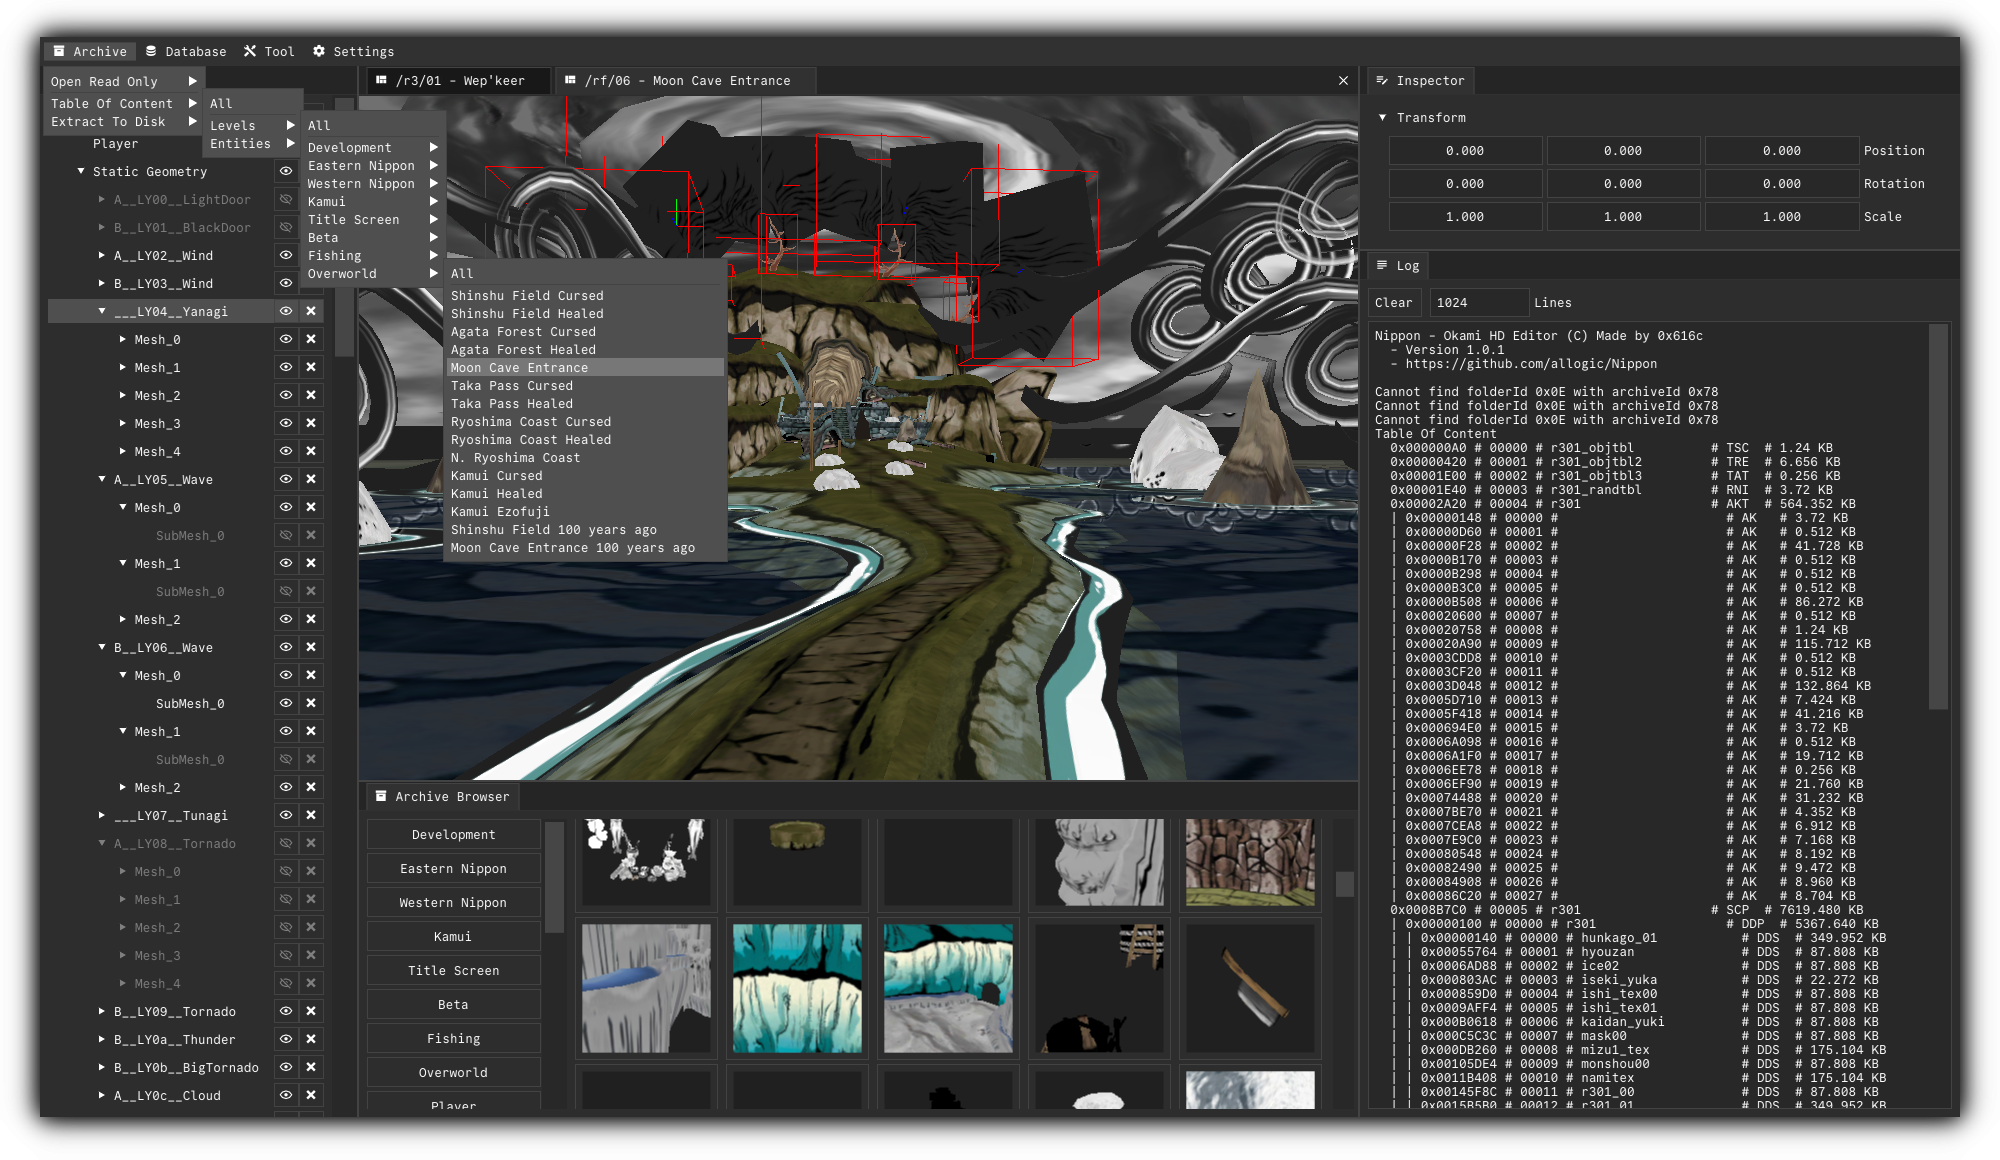
Task: Expand the ___LY07__Tunagi tree node
Action: coord(102,815)
